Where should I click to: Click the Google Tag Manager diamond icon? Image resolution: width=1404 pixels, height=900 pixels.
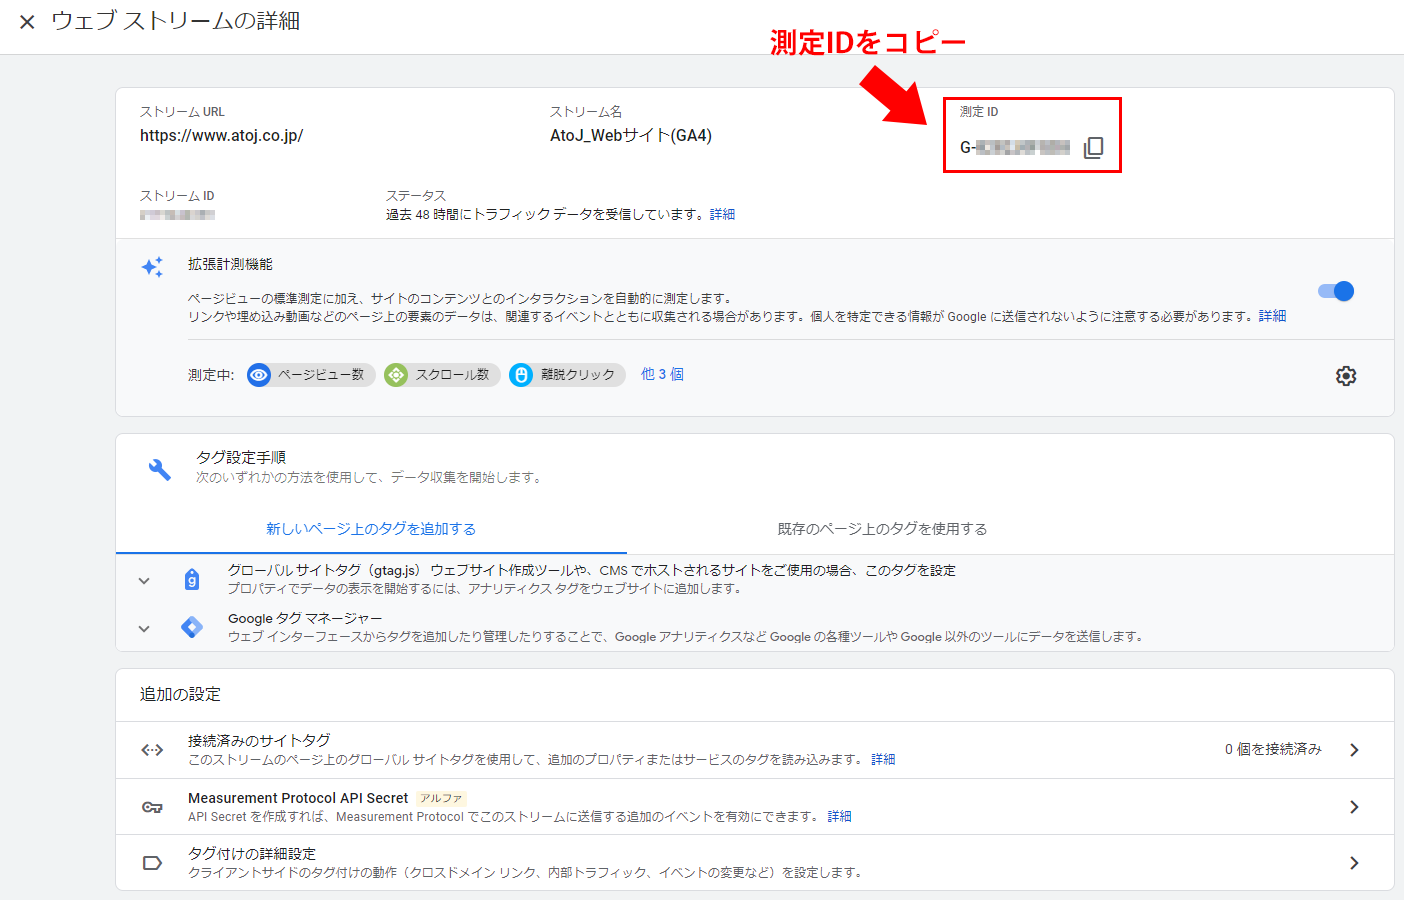coord(192,627)
